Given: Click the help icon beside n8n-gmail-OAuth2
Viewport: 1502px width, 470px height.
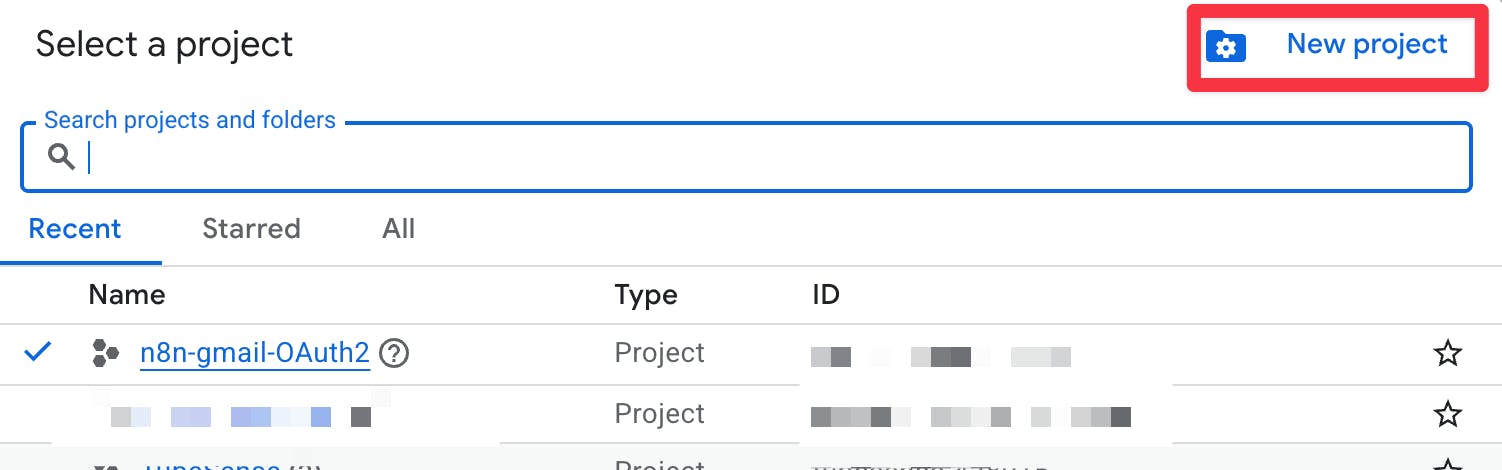Looking at the screenshot, I should click(x=395, y=353).
